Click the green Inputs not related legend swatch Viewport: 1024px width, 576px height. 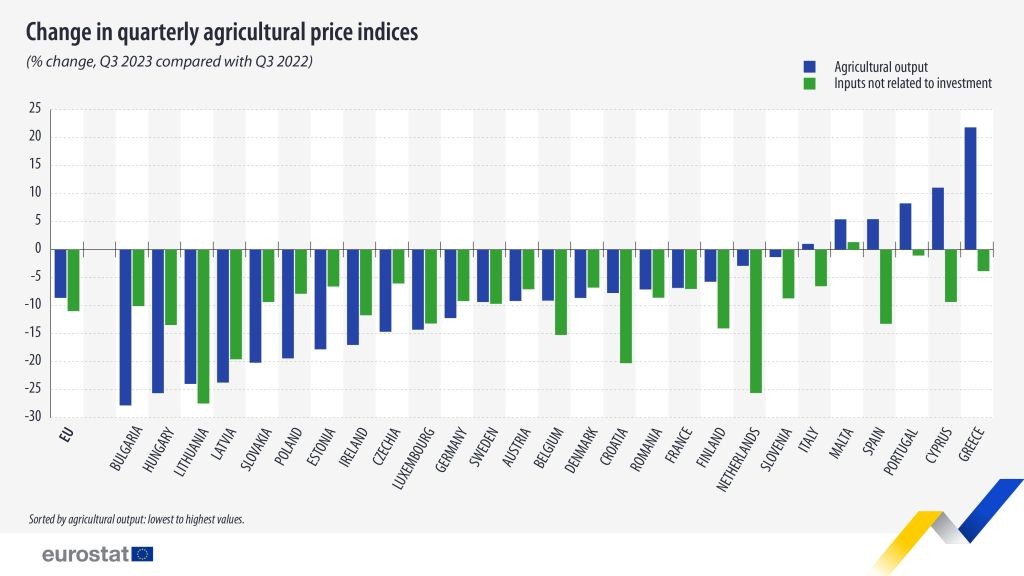coord(809,84)
